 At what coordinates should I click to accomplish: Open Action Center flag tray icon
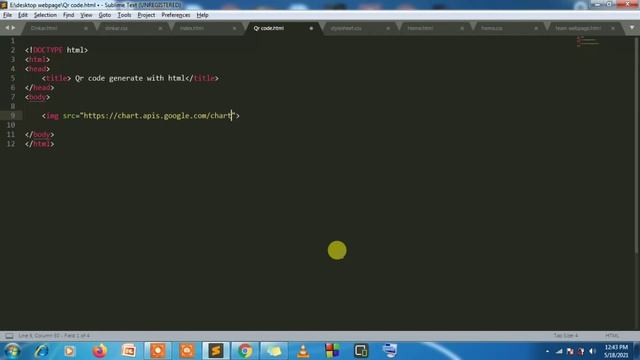(x=570, y=351)
